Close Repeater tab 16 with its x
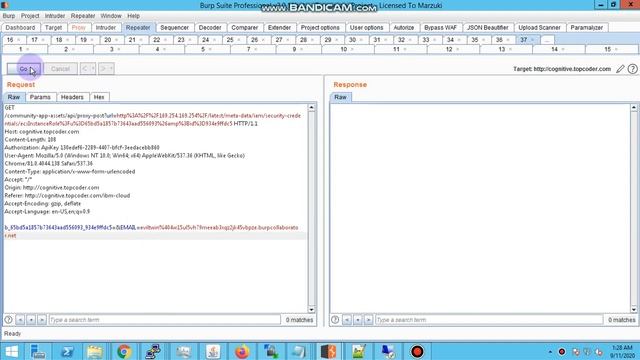Image resolution: width=640 pixels, height=360 pixels. (x=18, y=40)
